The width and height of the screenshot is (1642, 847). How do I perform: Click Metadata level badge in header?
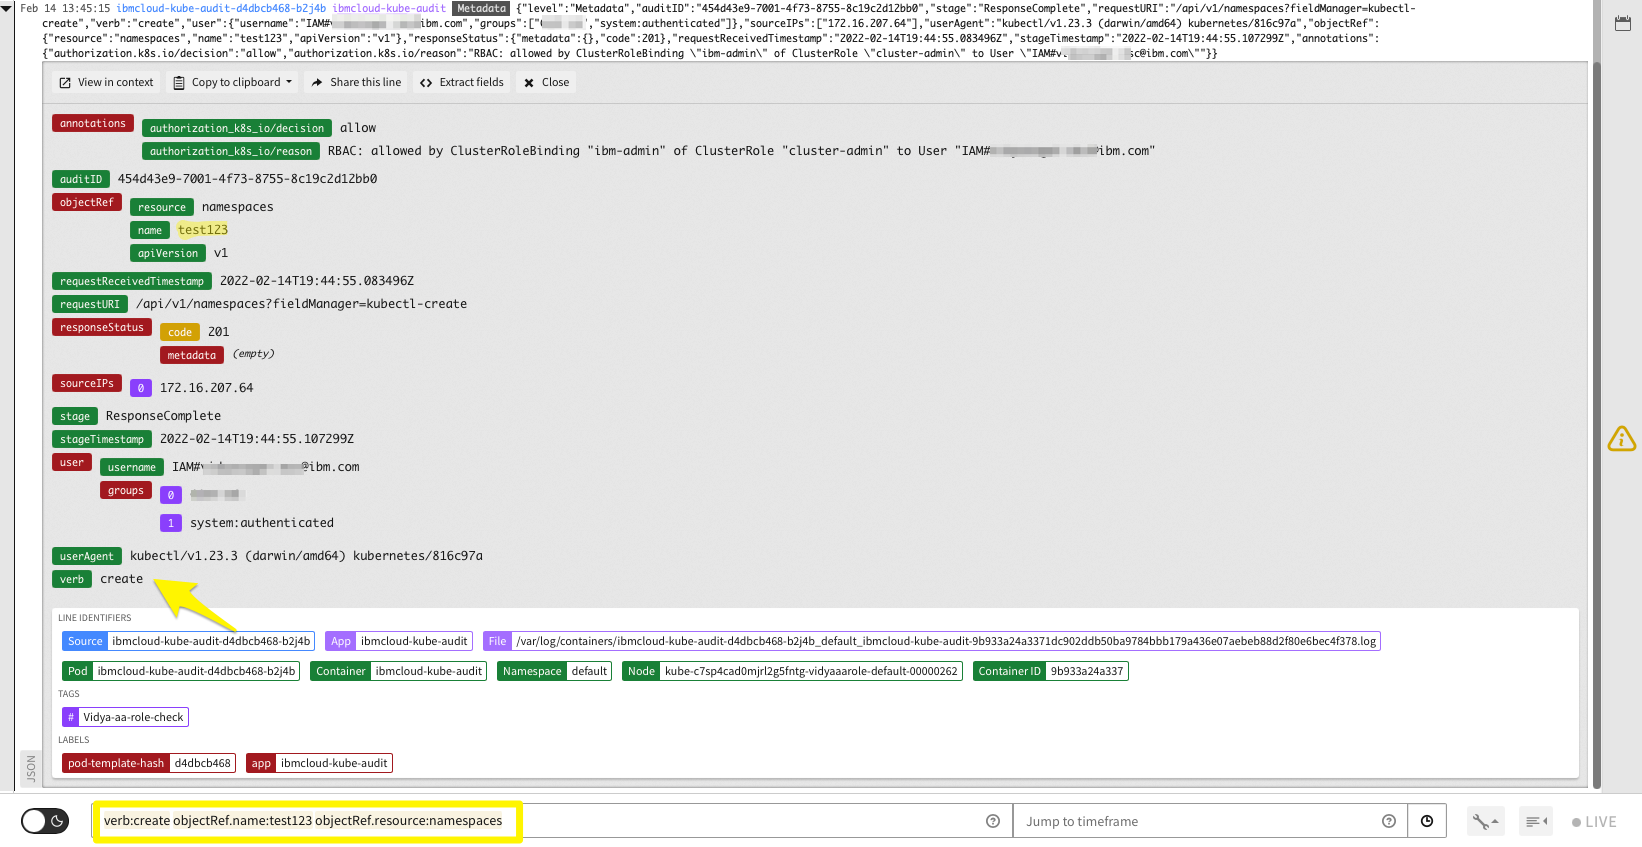click(x=481, y=8)
